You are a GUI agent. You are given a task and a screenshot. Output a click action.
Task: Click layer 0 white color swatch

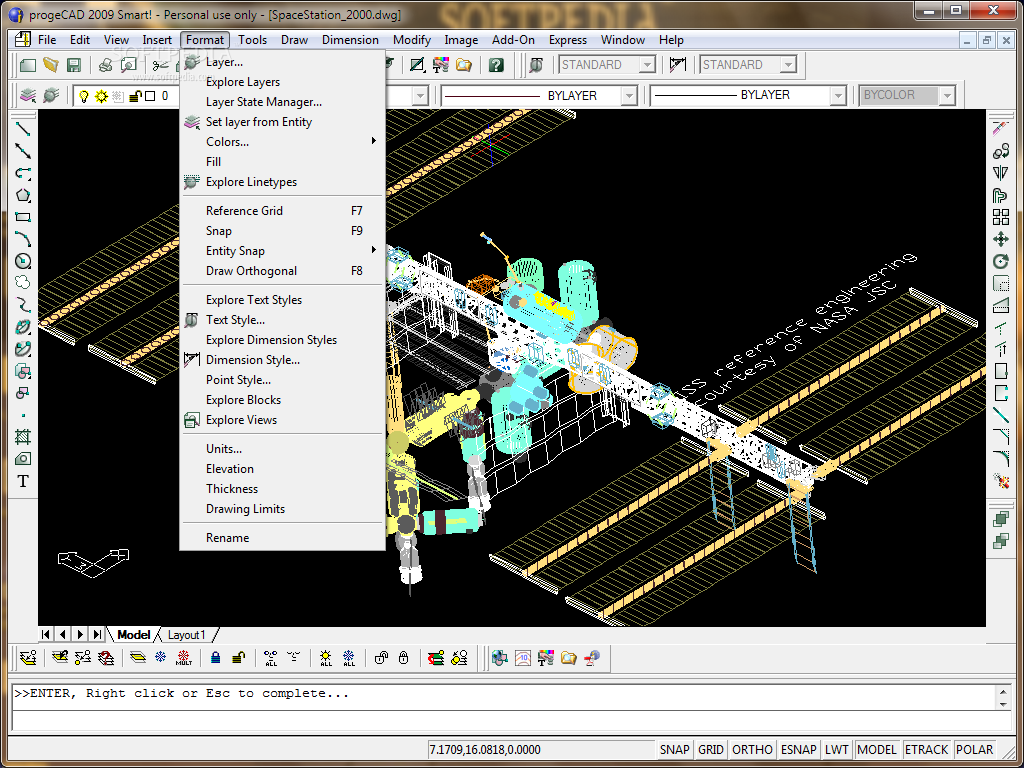coord(150,96)
